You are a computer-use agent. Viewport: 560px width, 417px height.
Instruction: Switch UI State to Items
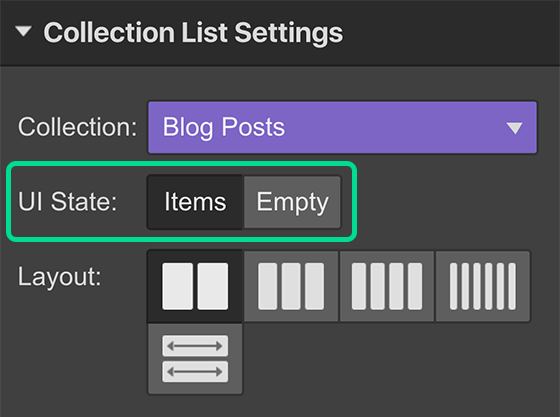click(195, 202)
